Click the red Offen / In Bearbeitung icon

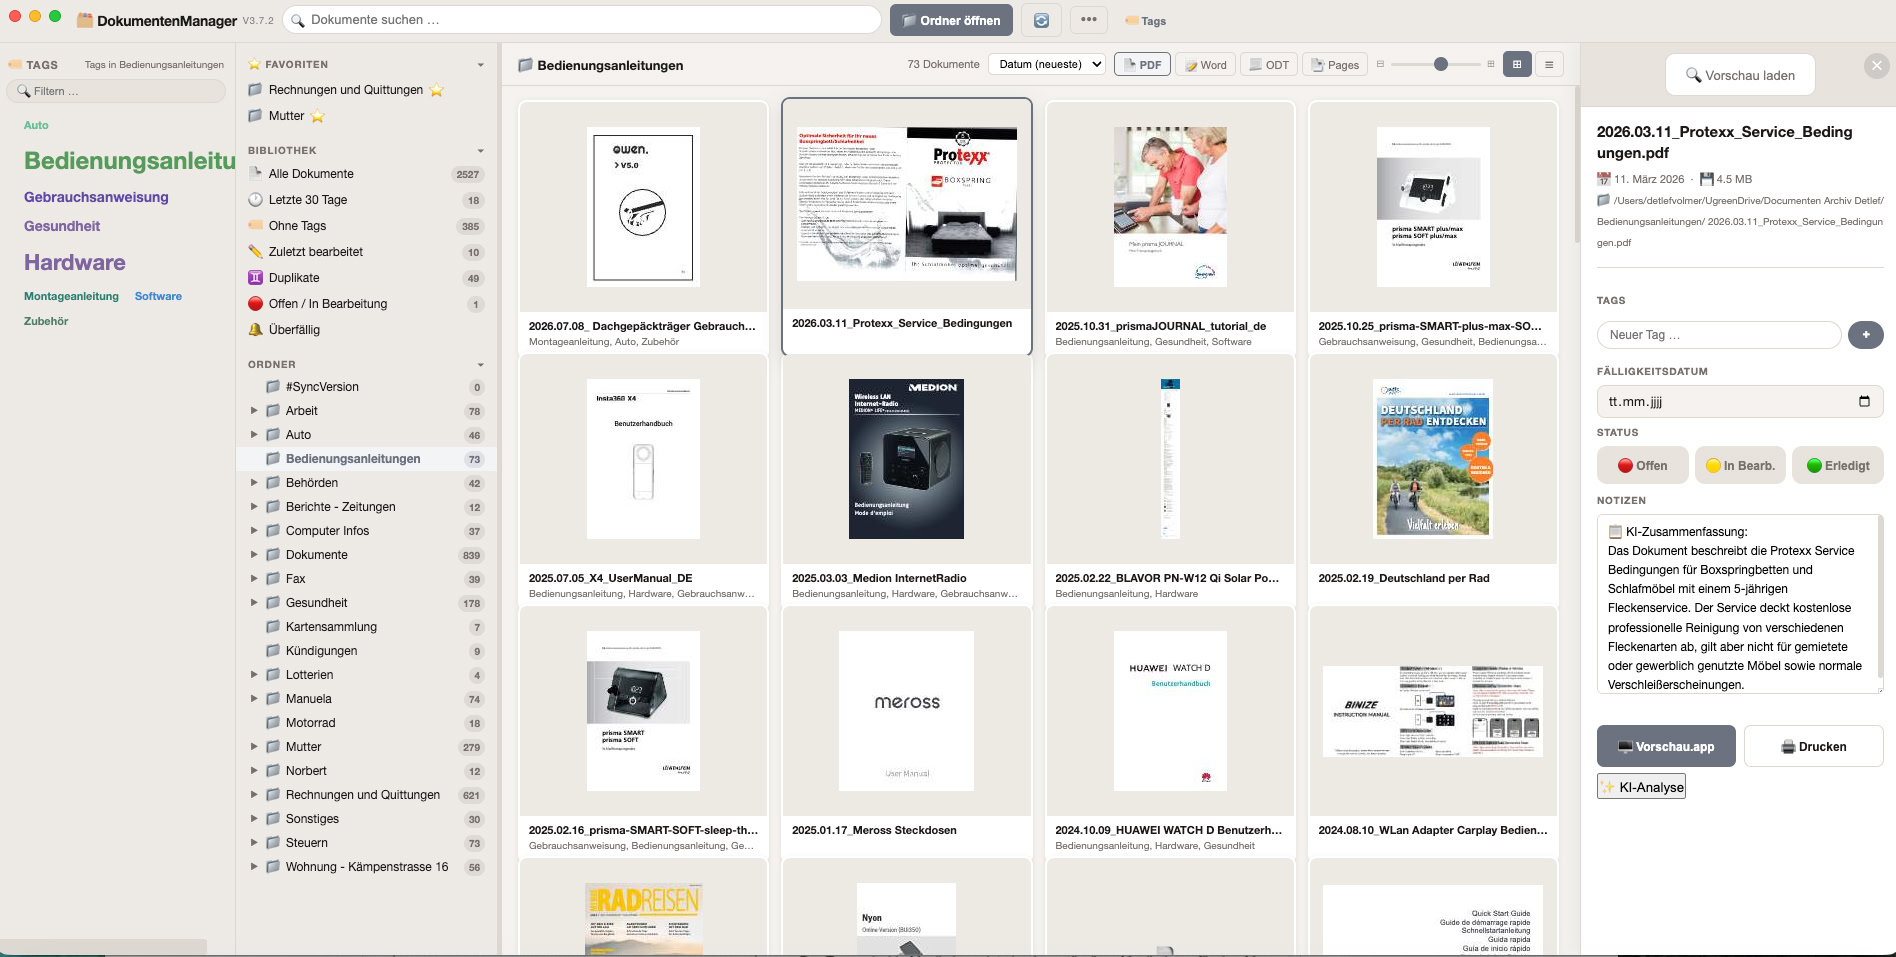pos(255,304)
